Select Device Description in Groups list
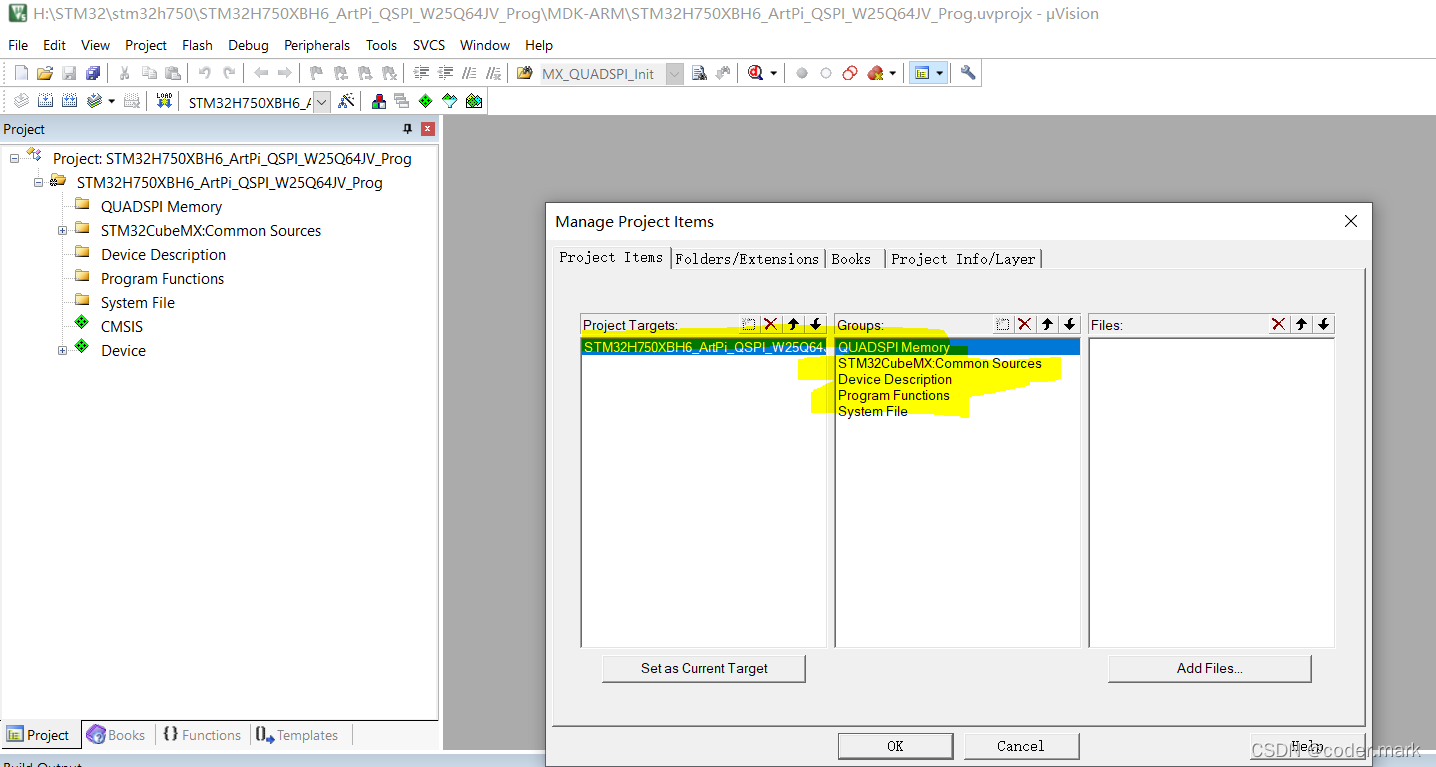The height and width of the screenshot is (767, 1436). [x=895, y=379]
